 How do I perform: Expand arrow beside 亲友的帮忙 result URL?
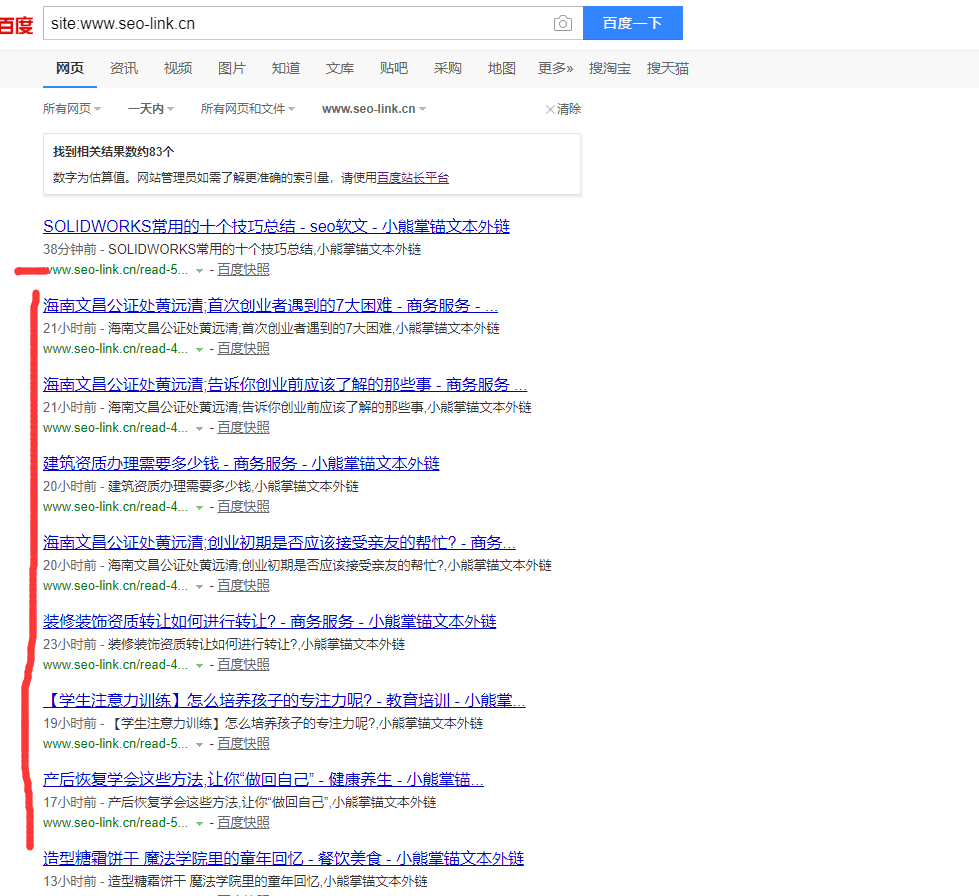click(199, 586)
